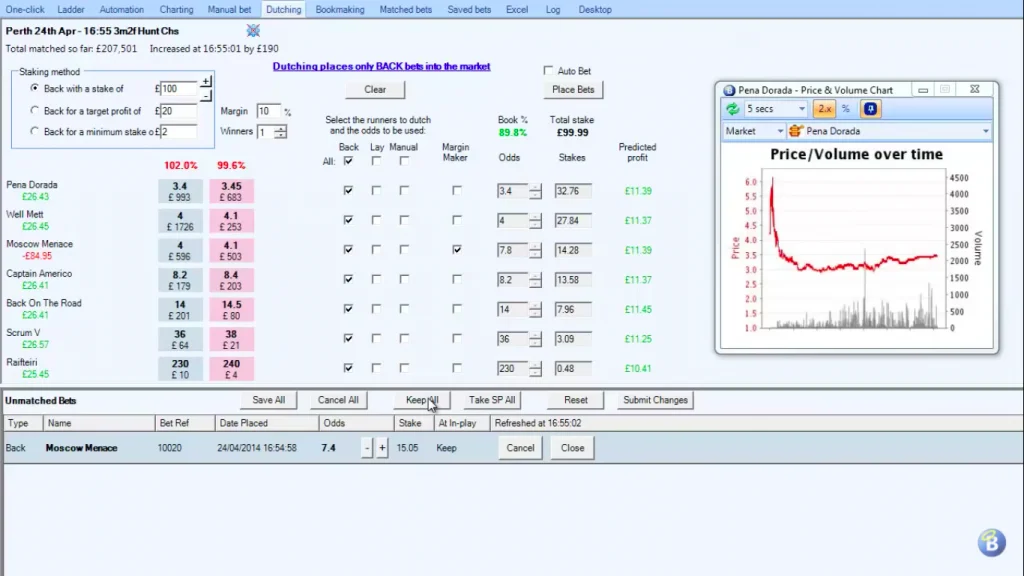Adjust the odds spinner for Well Mett
The image size is (1024, 576).
pos(535,221)
